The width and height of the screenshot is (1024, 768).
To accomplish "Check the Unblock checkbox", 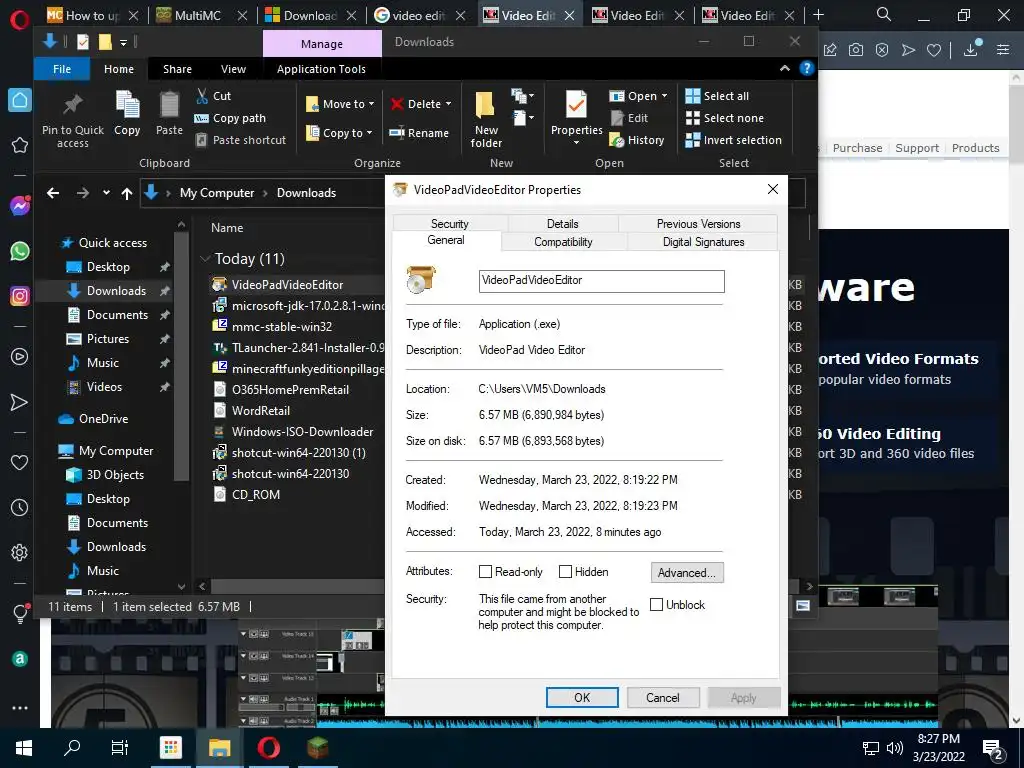I will pos(656,604).
